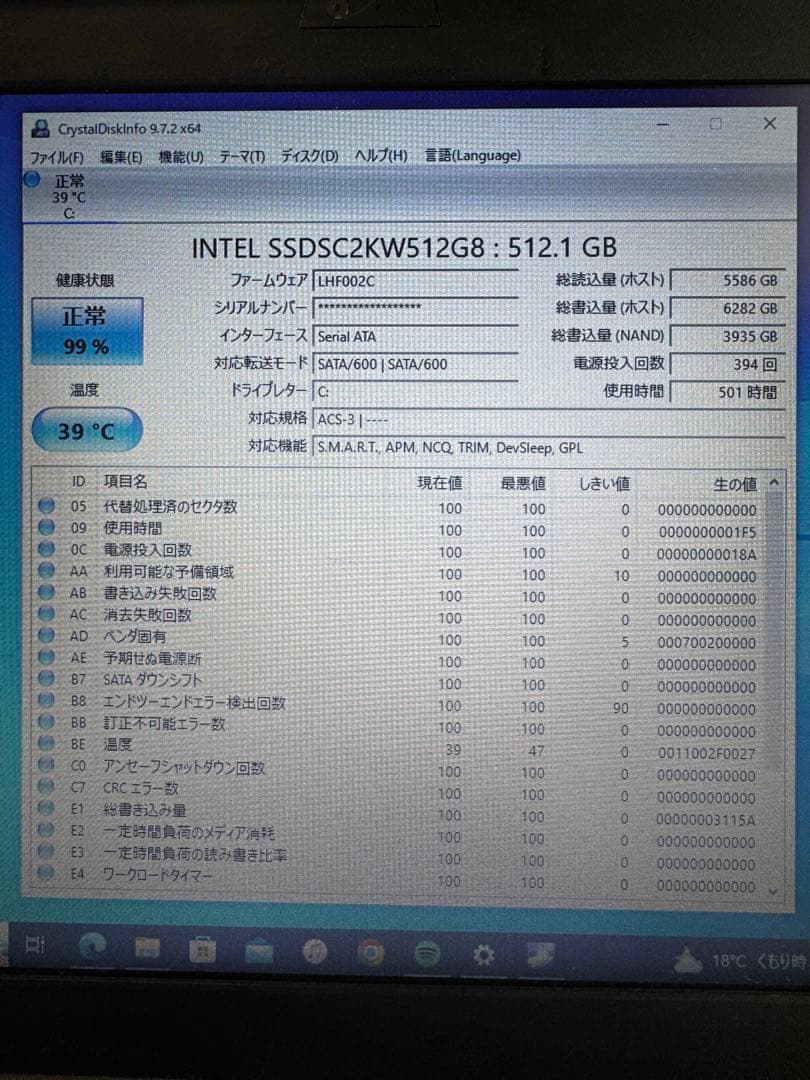
Task: Select raw value 000700200000 in ベンダ固有 row
Action: pyautogui.click(x=707, y=643)
